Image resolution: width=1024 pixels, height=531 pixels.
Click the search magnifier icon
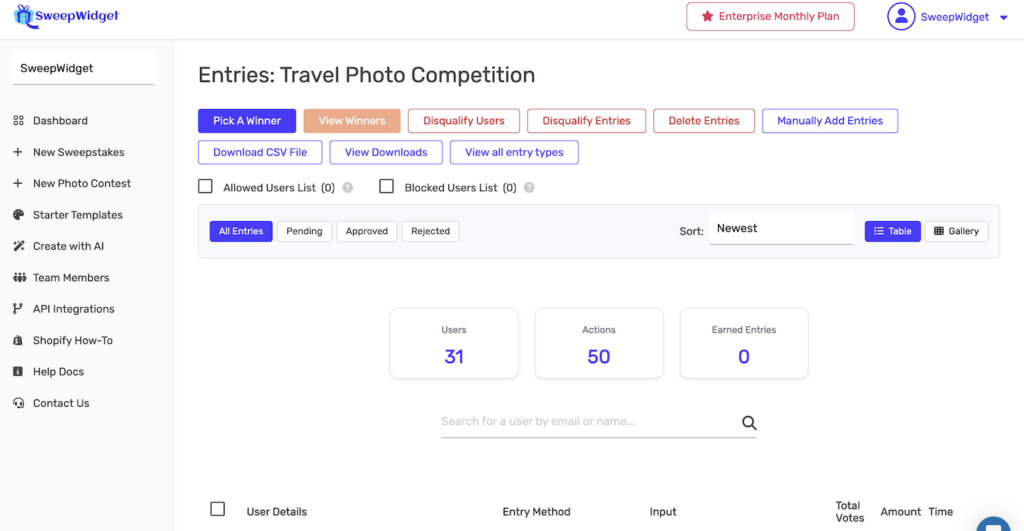(x=749, y=423)
